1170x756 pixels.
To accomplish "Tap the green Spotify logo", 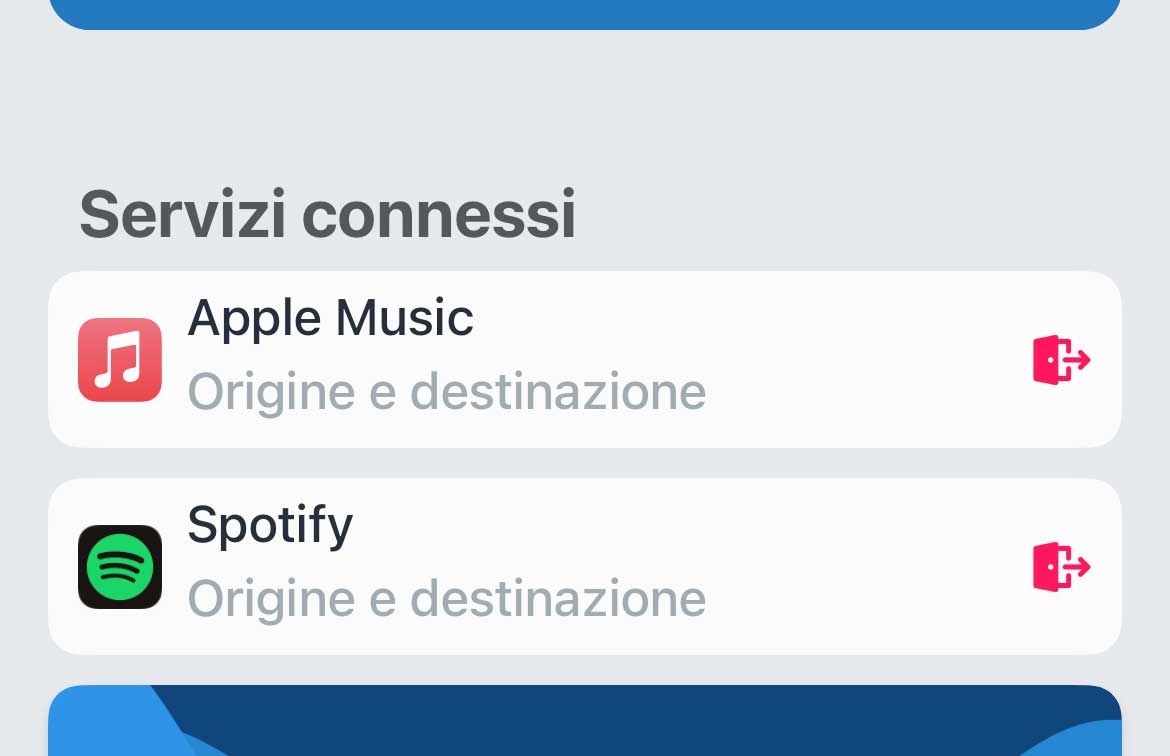I will coord(120,568).
